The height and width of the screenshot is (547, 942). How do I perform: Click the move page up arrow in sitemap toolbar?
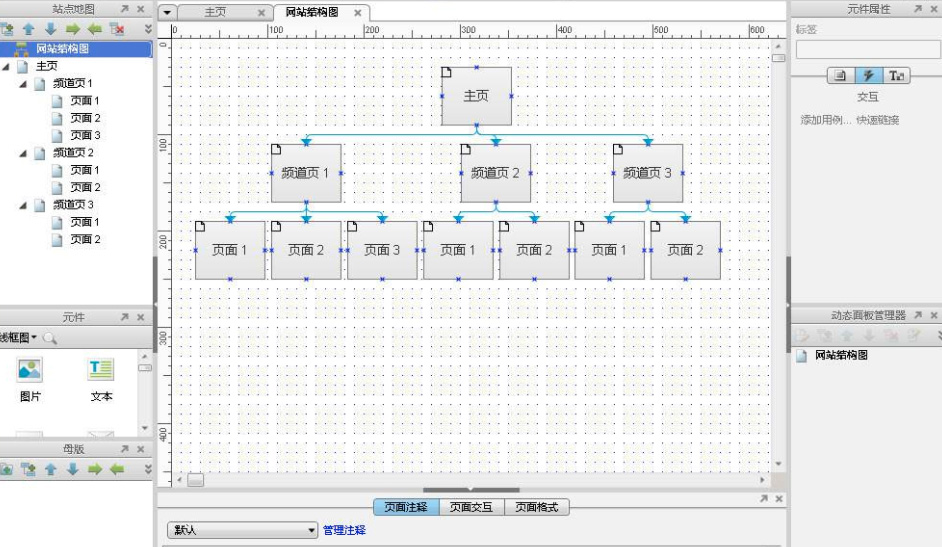point(28,29)
